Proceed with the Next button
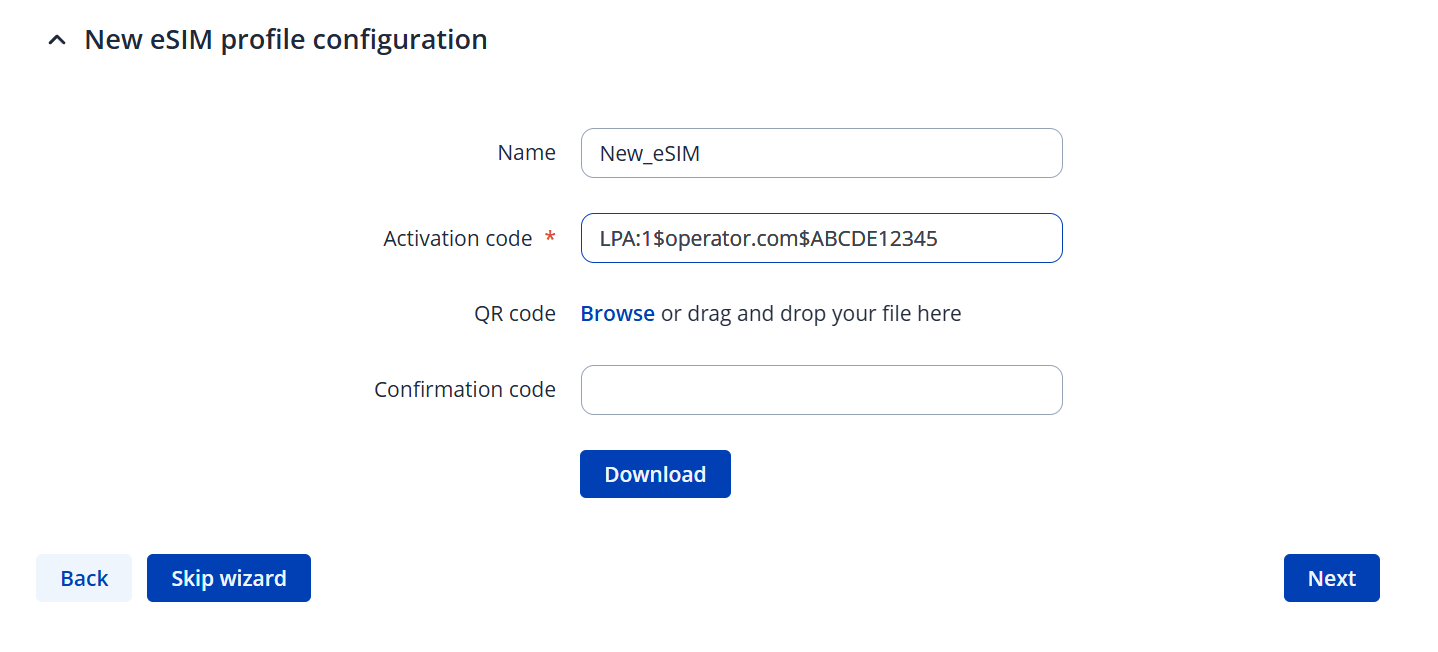This screenshot has height=652, width=1438. point(1331,578)
